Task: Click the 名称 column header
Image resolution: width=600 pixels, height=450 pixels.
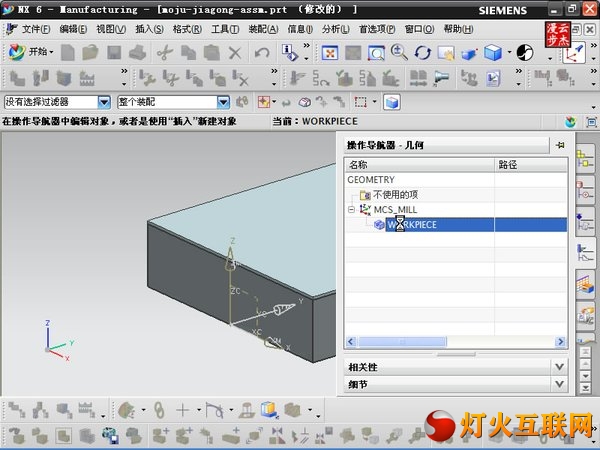Action: [420, 165]
